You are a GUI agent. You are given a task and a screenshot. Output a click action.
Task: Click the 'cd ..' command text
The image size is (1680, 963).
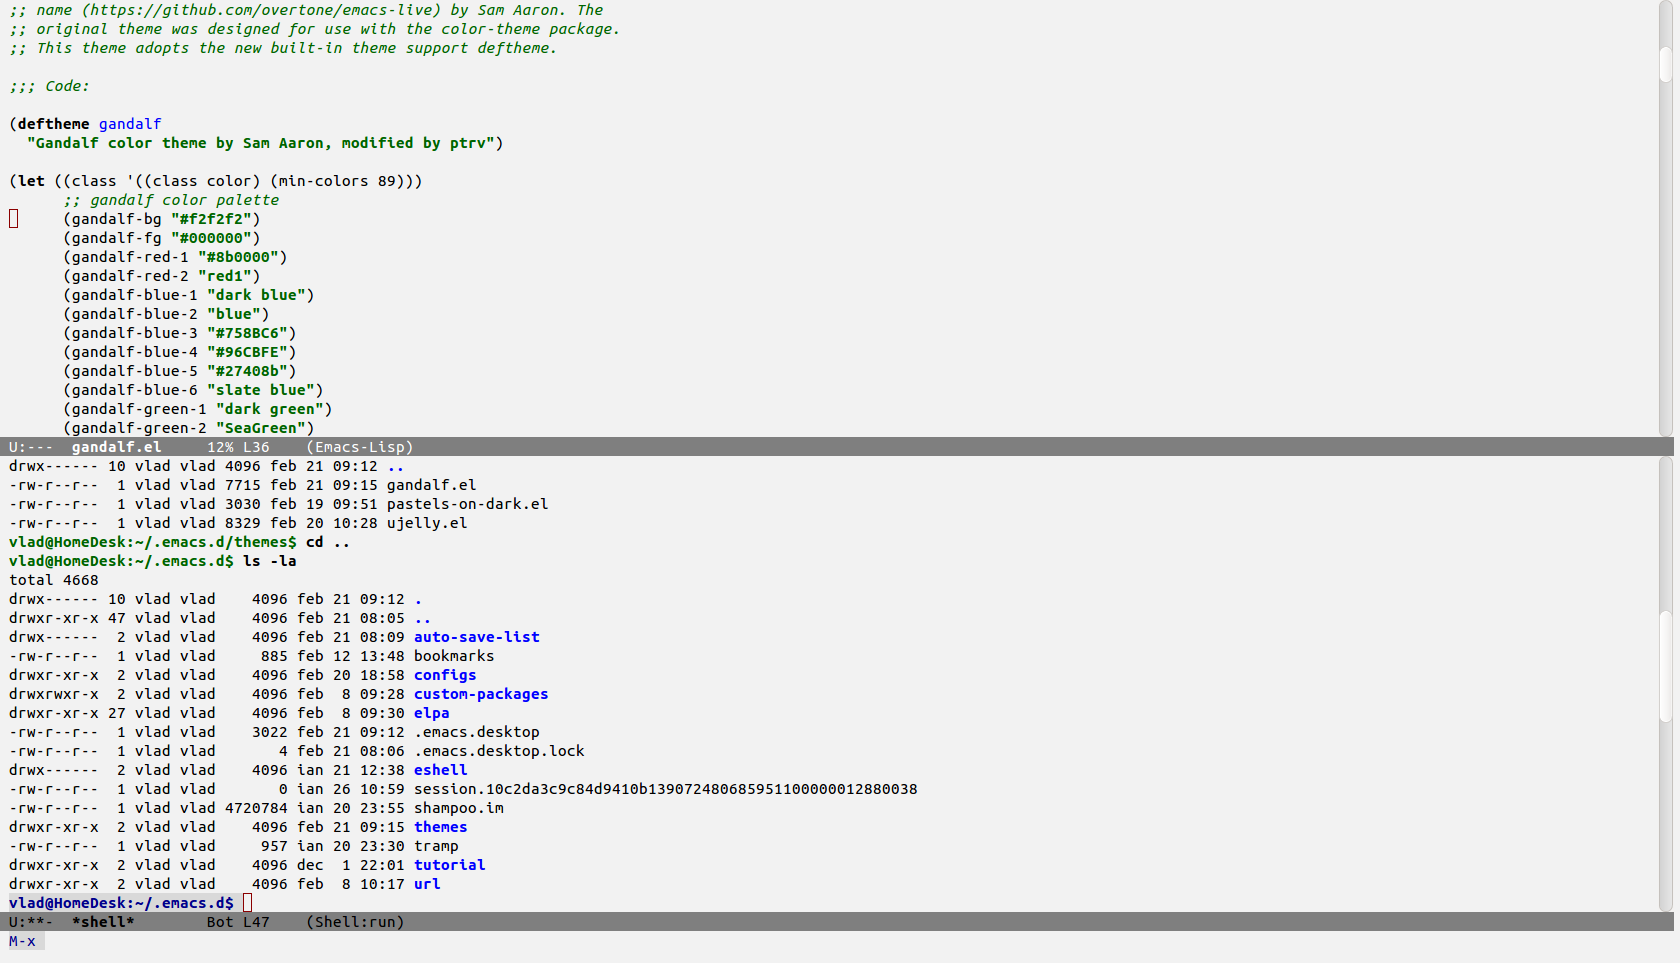click(x=328, y=542)
